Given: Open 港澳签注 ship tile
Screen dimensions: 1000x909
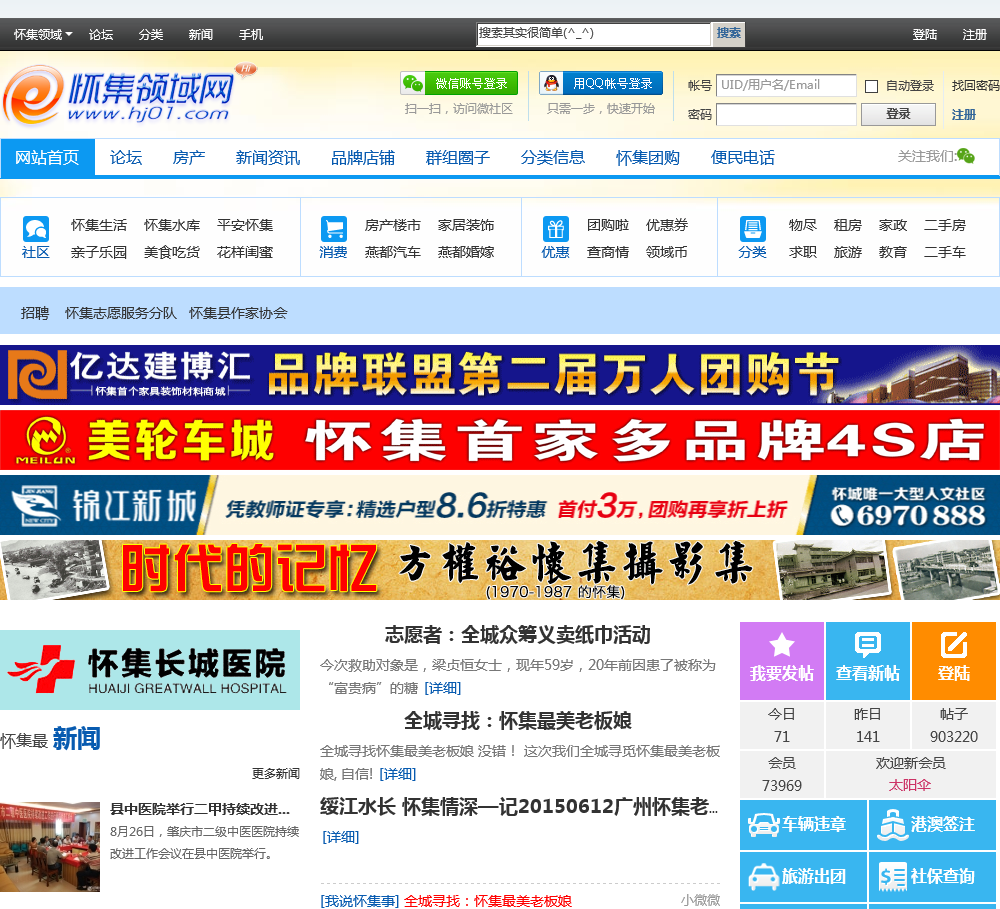Looking at the screenshot, I should [932, 825].
